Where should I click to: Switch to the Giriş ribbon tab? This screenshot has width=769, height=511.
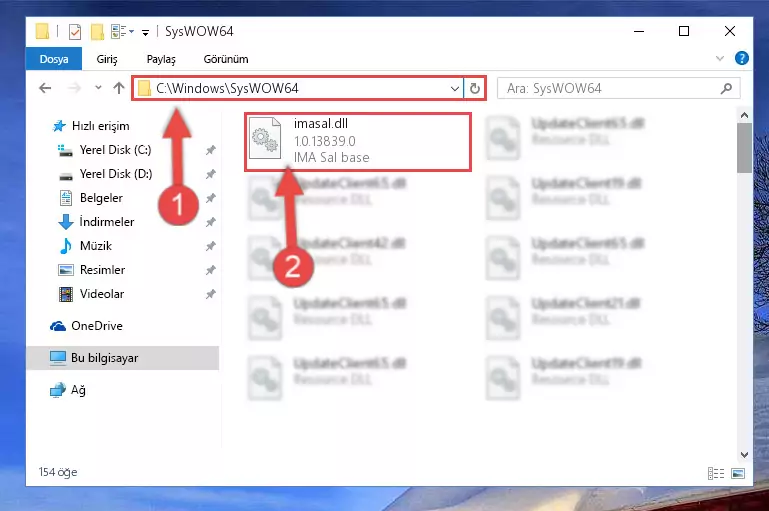(x=107, y=59)
